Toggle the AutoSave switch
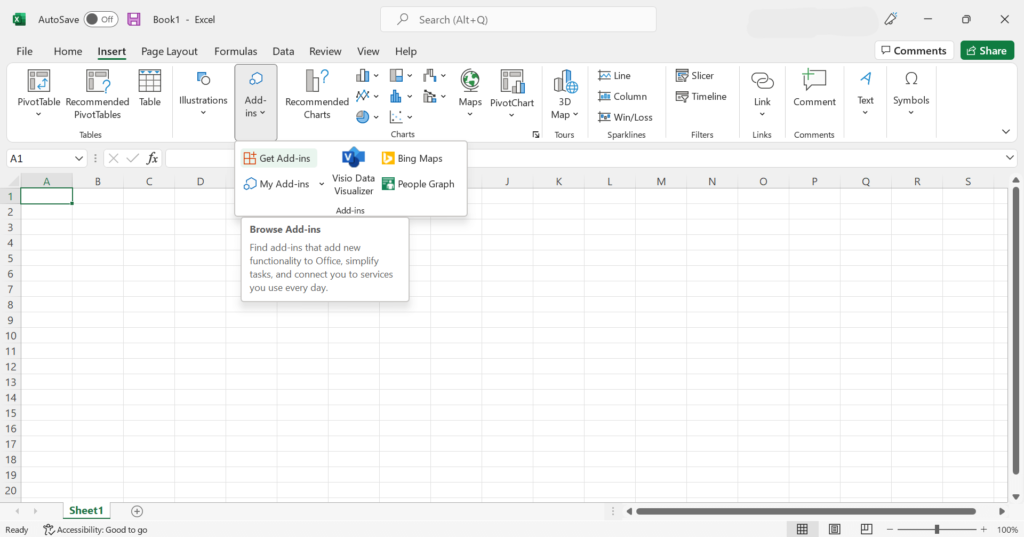Viewport: 1024px width, 537px height. 100,20
